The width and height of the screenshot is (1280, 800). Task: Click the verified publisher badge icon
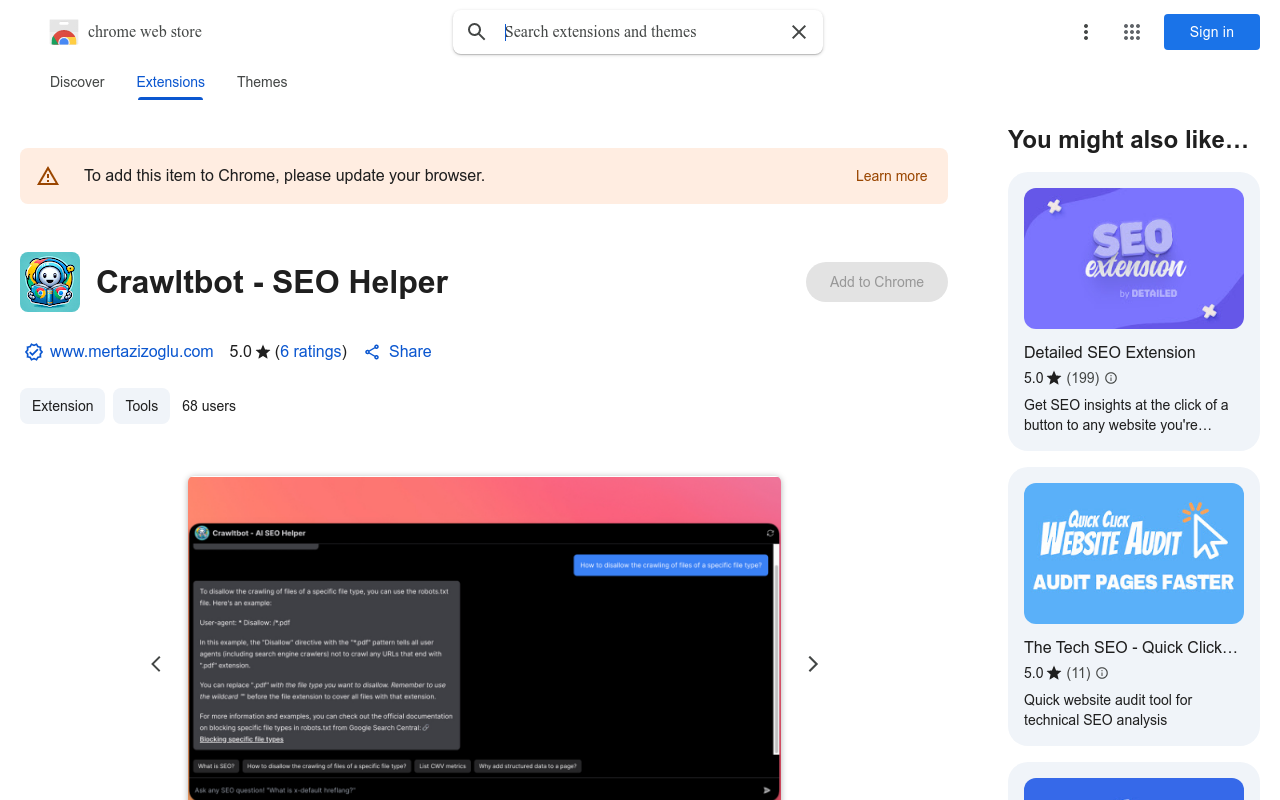[x=33, y=351]
